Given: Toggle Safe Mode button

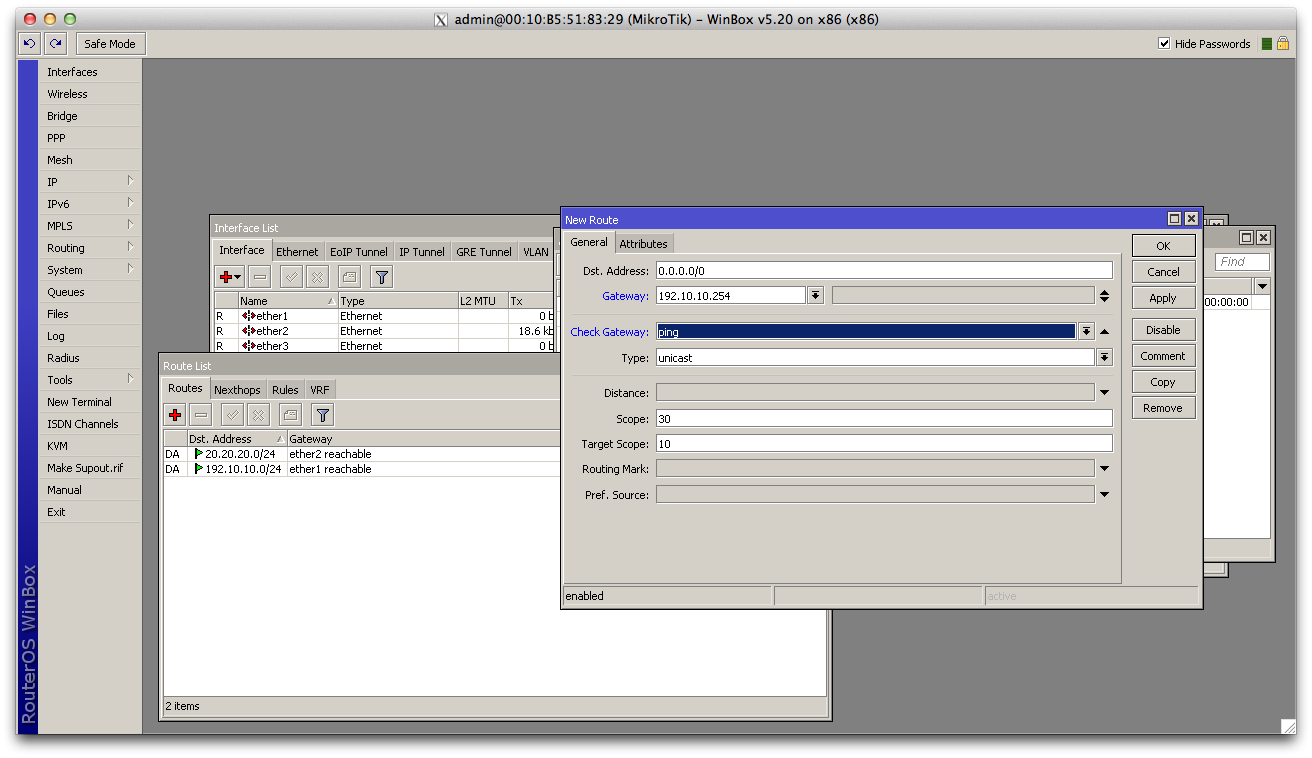Looking at the screenshot, I should (x=110, y=44).
